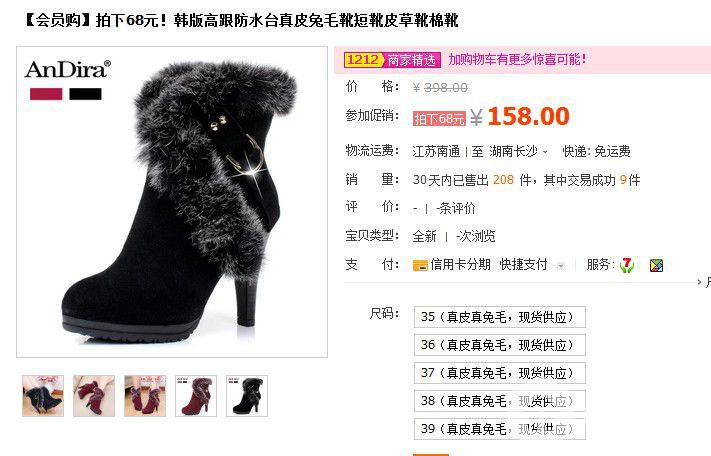Image resolution: width=711 pixels, height=456 pixels.
Task: Click the credit card installment icon
Action: 420,265
